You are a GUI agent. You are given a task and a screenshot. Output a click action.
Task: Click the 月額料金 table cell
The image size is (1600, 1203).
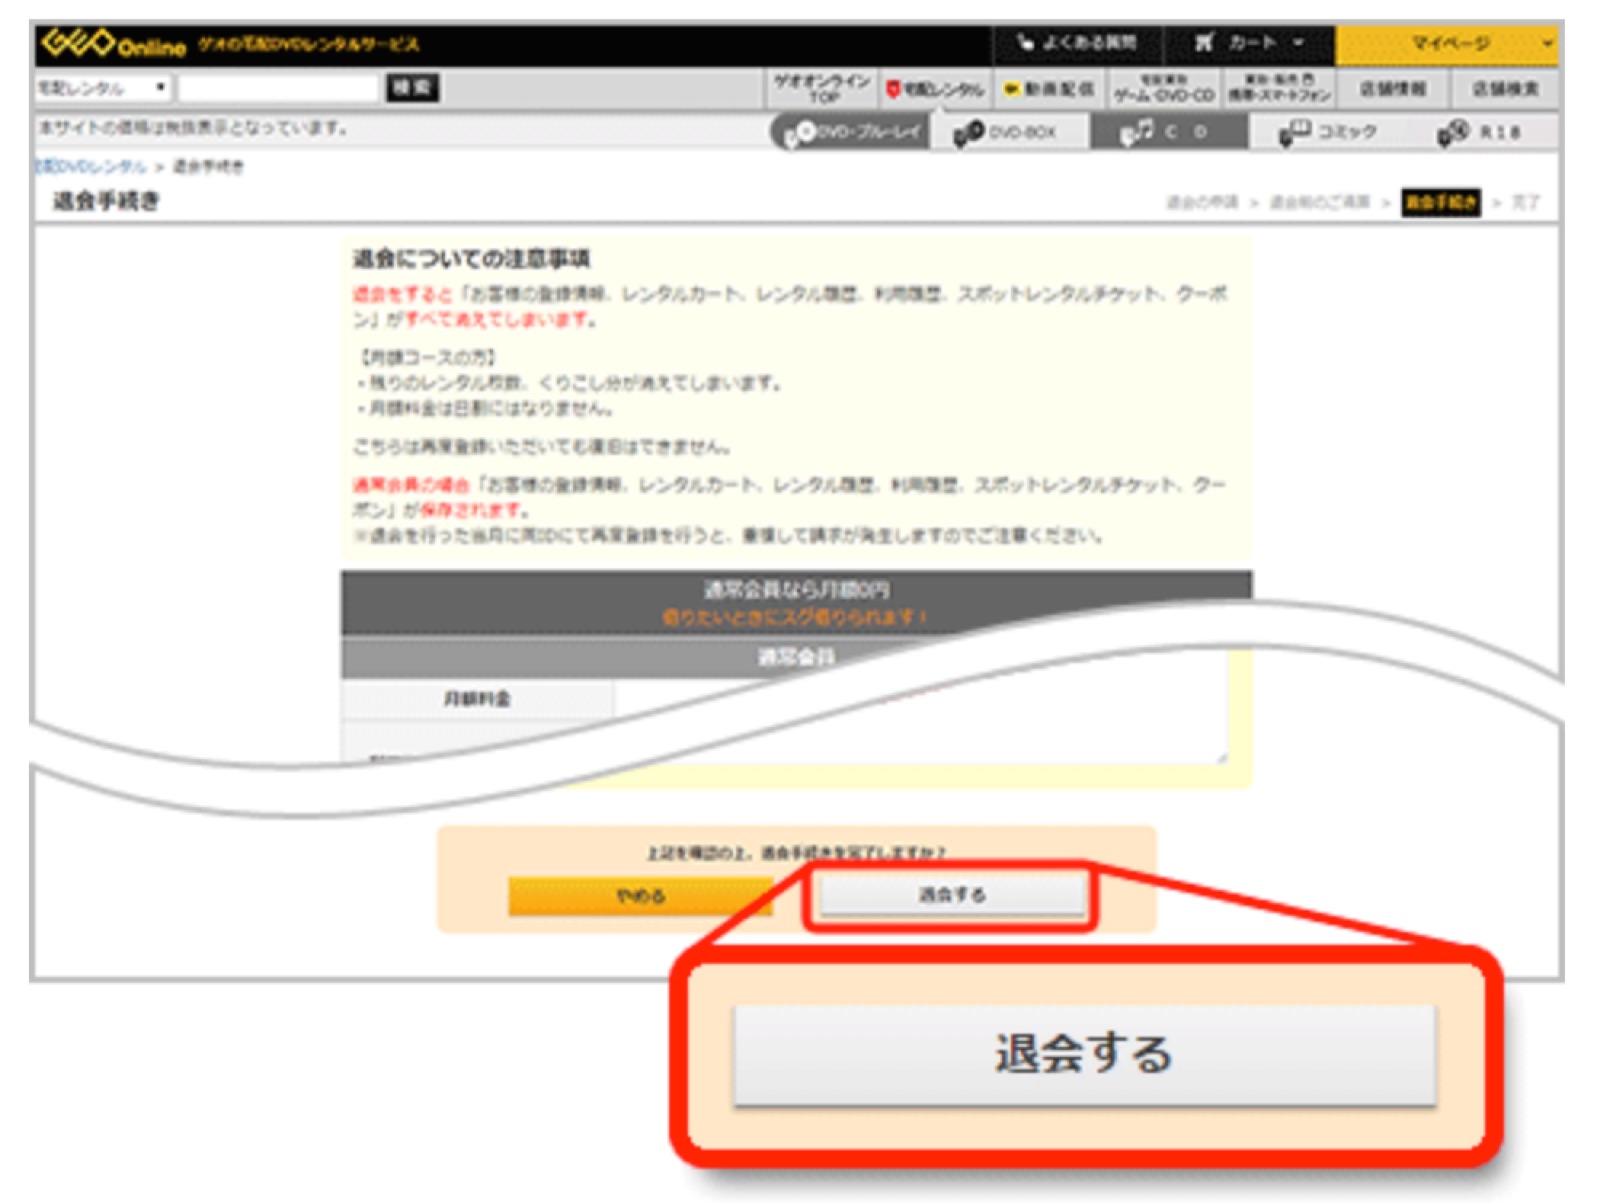coord(477,699)
